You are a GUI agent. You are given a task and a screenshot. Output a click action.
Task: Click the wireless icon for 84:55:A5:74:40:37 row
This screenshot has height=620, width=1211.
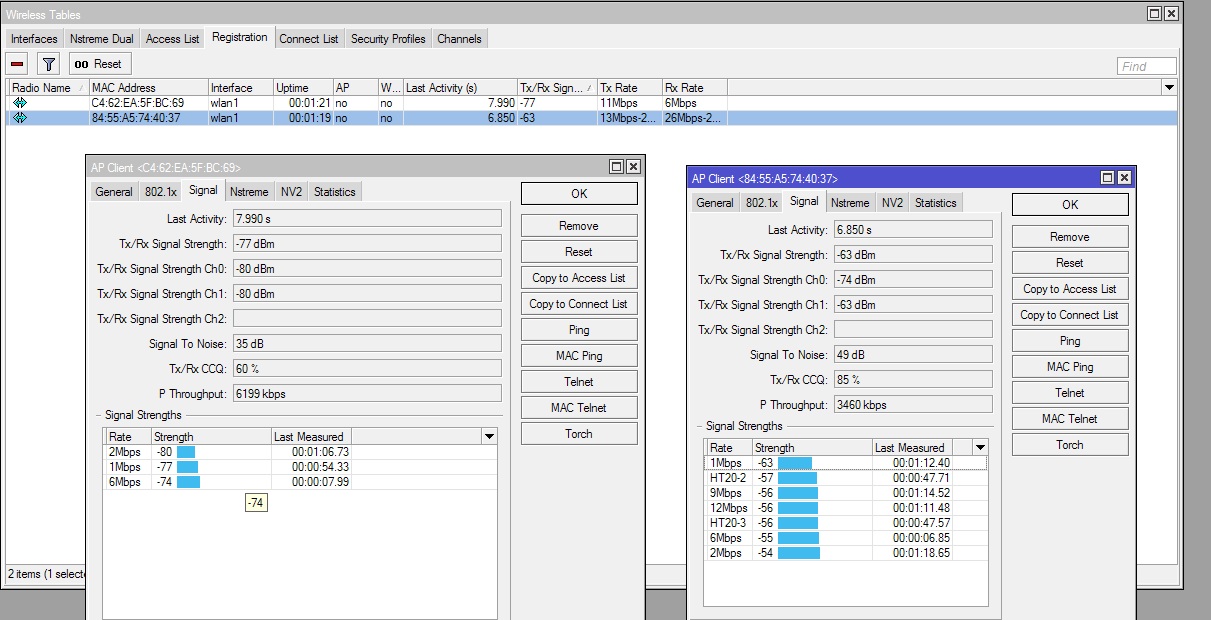point(20,118)
